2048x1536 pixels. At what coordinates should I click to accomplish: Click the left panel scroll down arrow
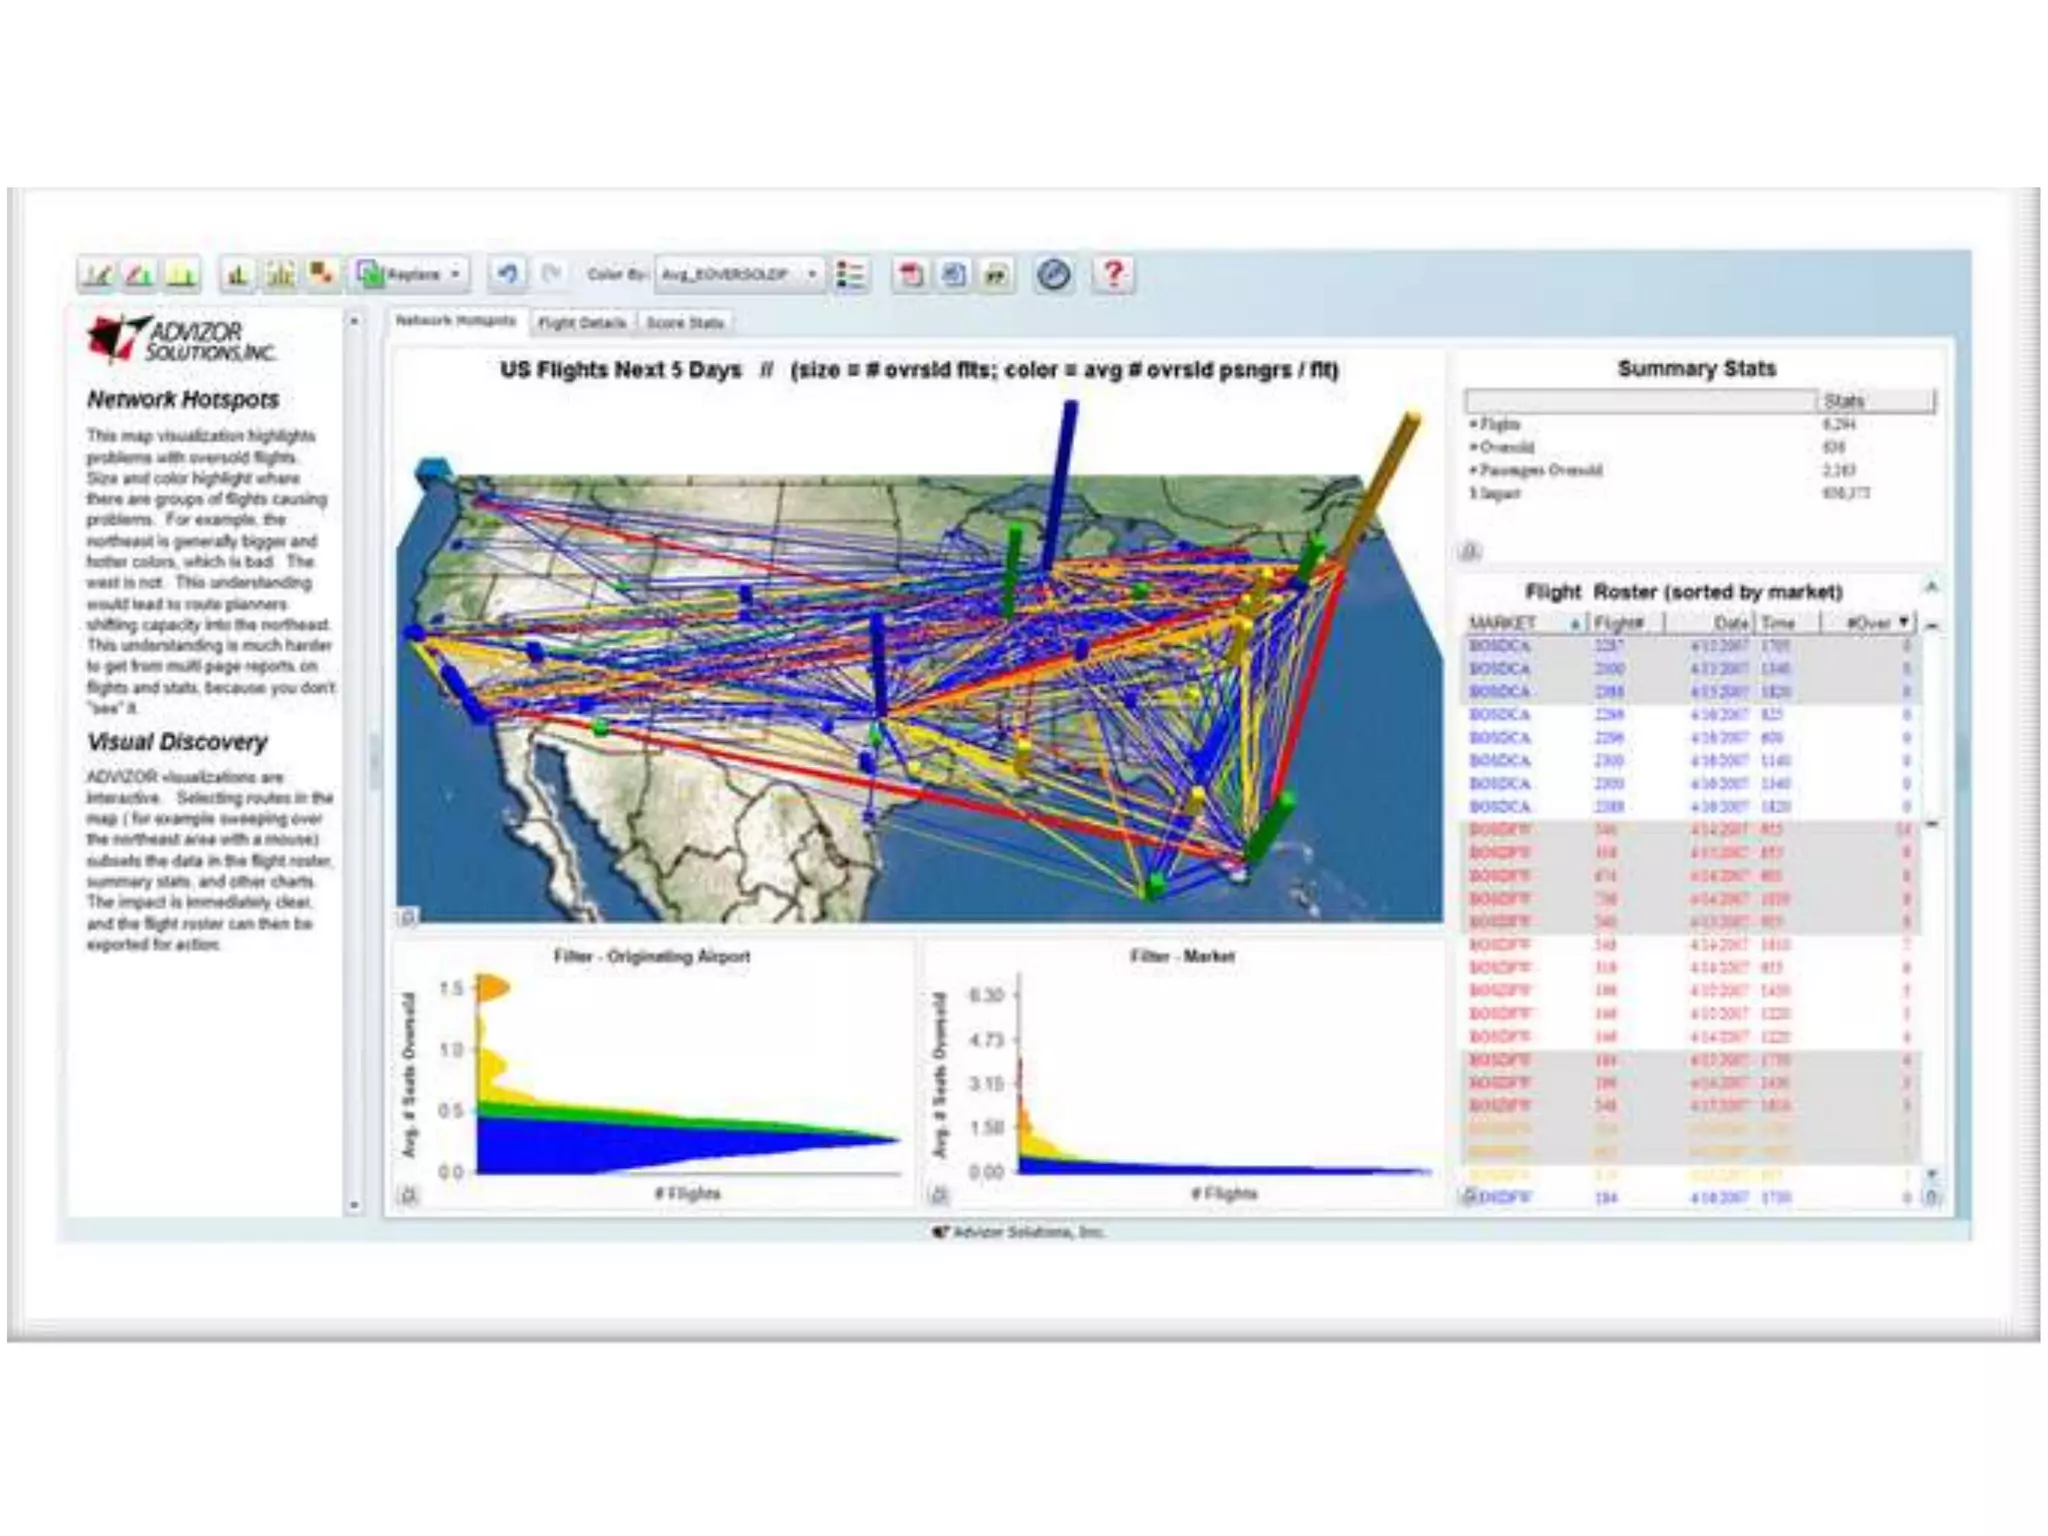click(354, 1205)
